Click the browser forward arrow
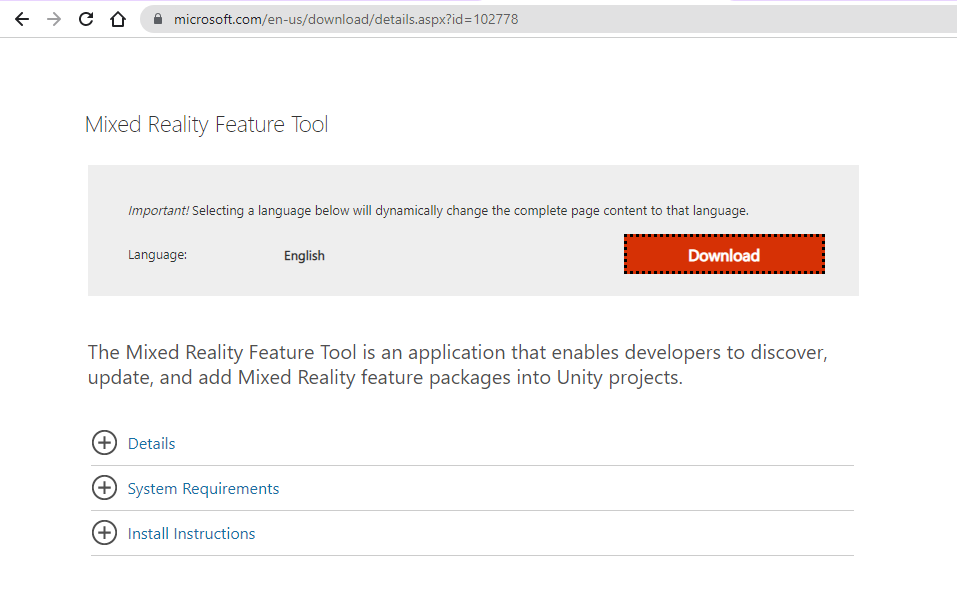 coord(54,20)
